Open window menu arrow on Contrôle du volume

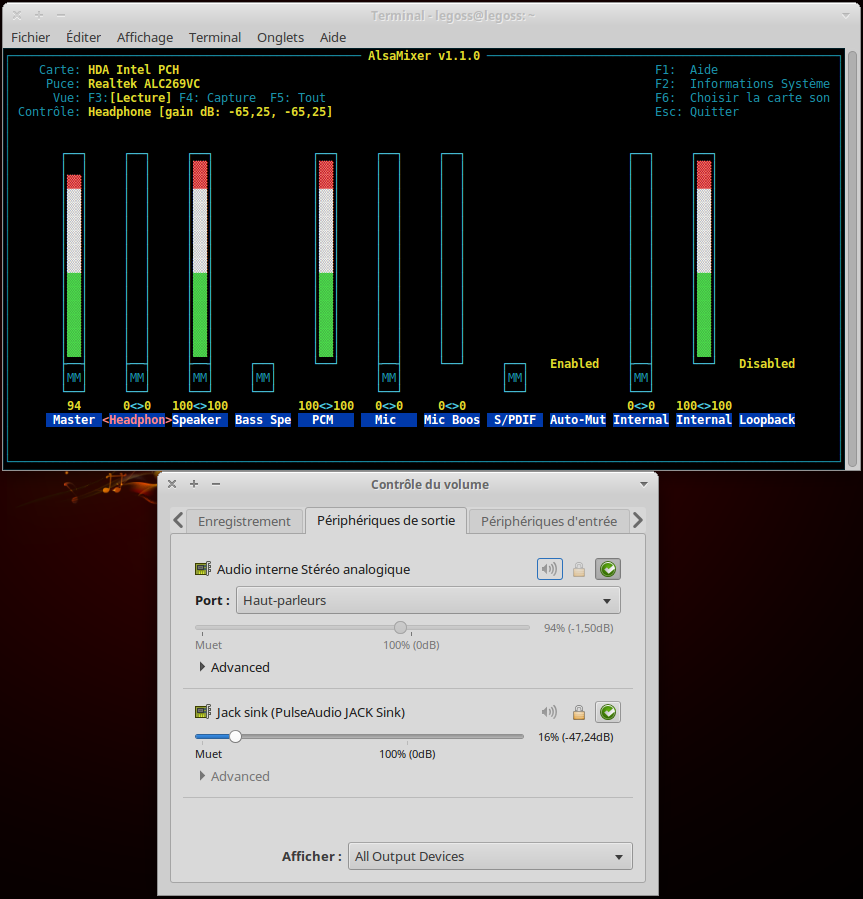(x=644, y=484)
